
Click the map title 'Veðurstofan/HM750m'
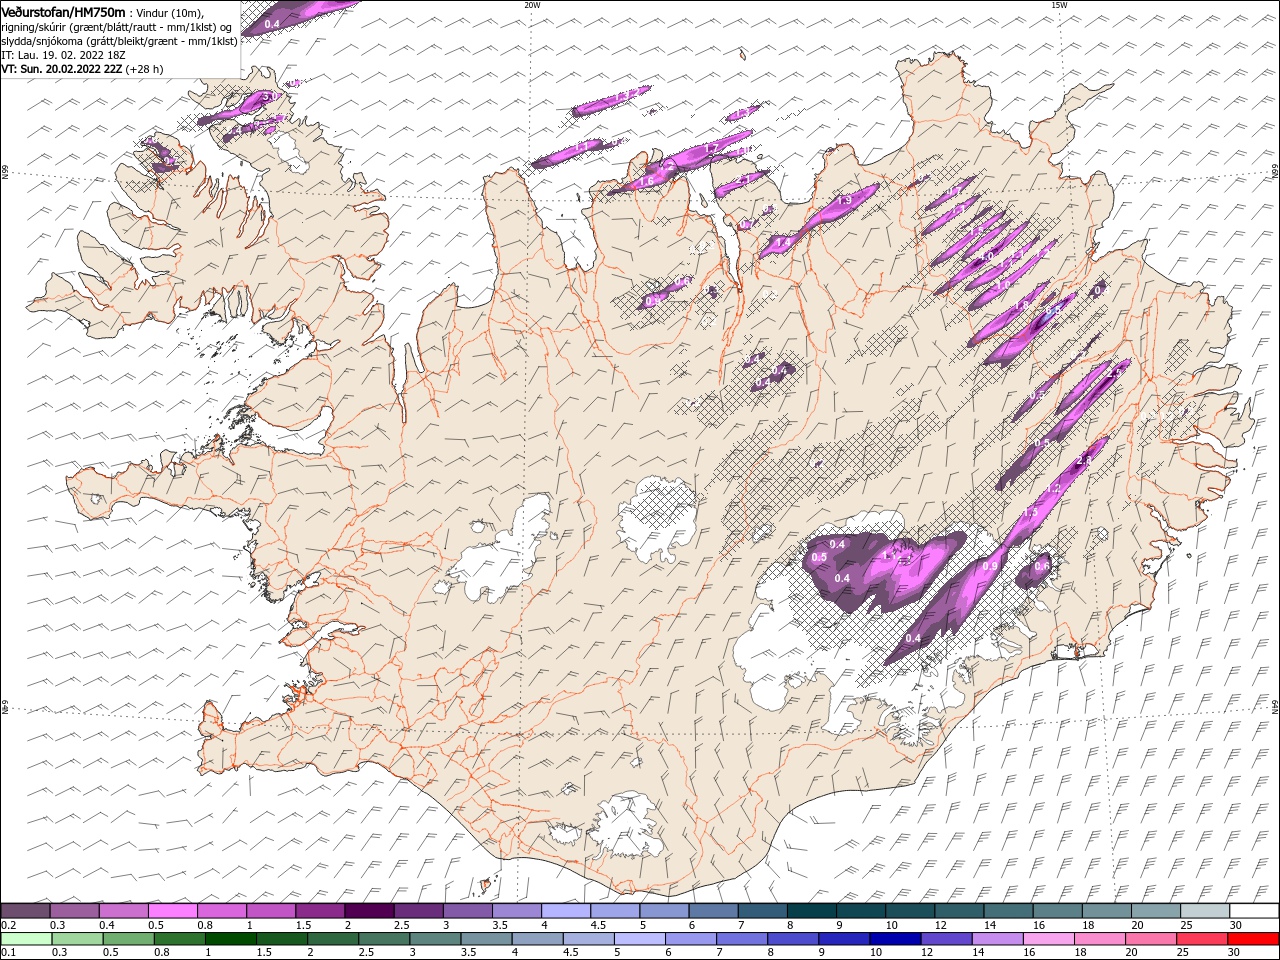(x=64, y=12)
